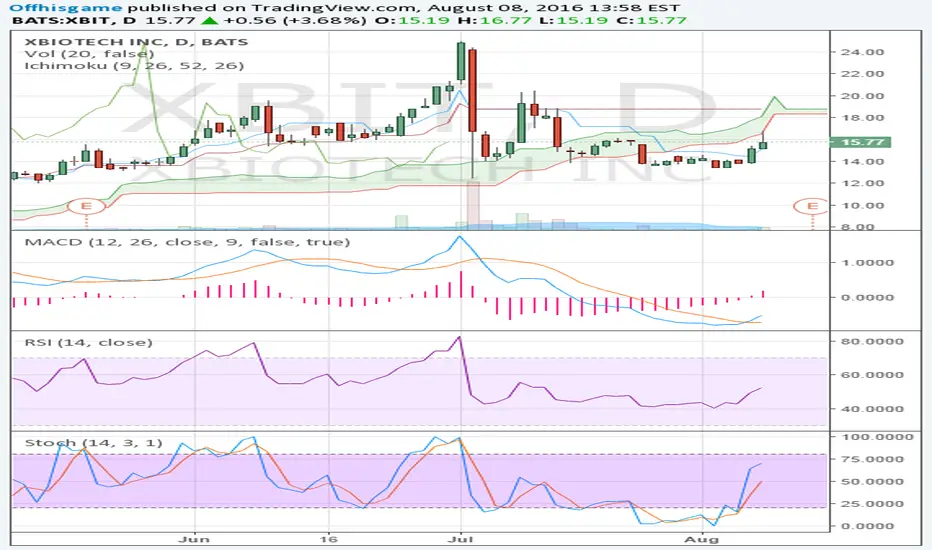
Task: Click the Stoch 100.0000 axis label
Action: (x=876, y=437)
